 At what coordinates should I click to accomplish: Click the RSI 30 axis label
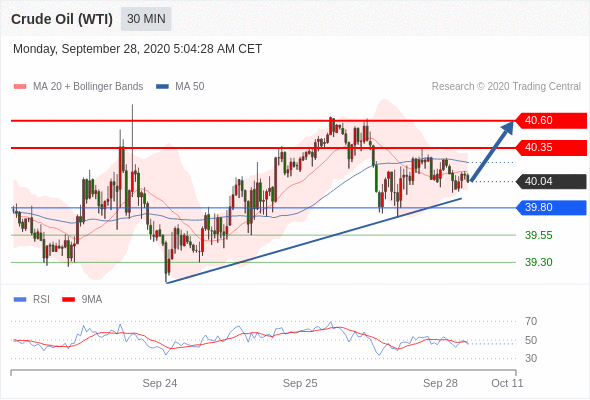click(531, 358)
